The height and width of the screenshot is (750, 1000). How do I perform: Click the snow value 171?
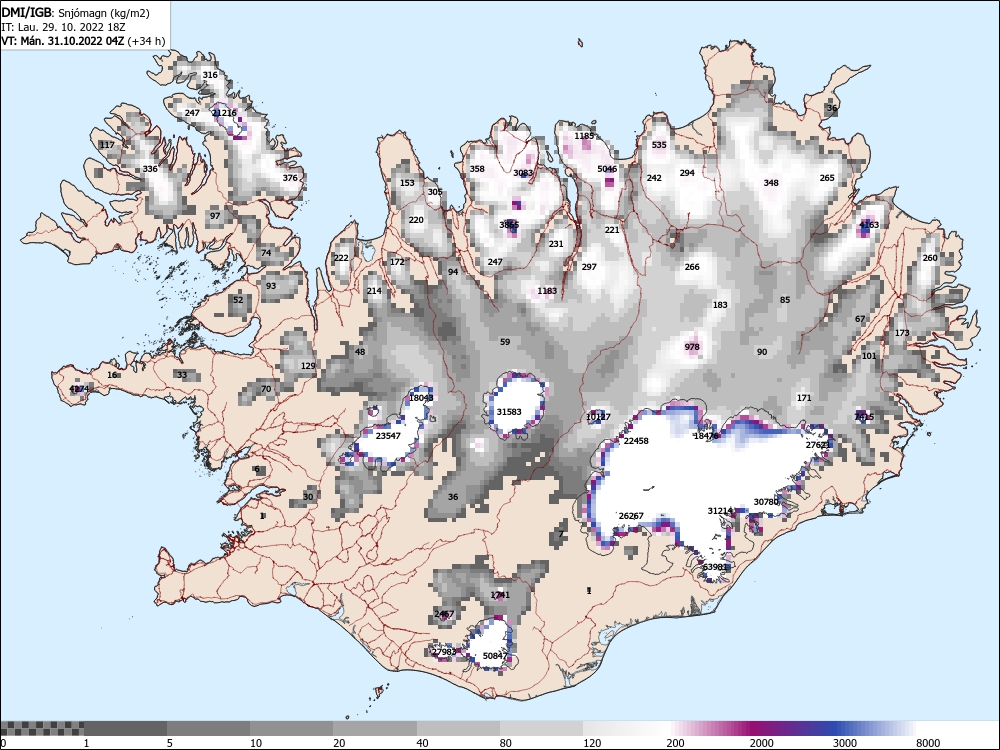click(x=804, y=398)
